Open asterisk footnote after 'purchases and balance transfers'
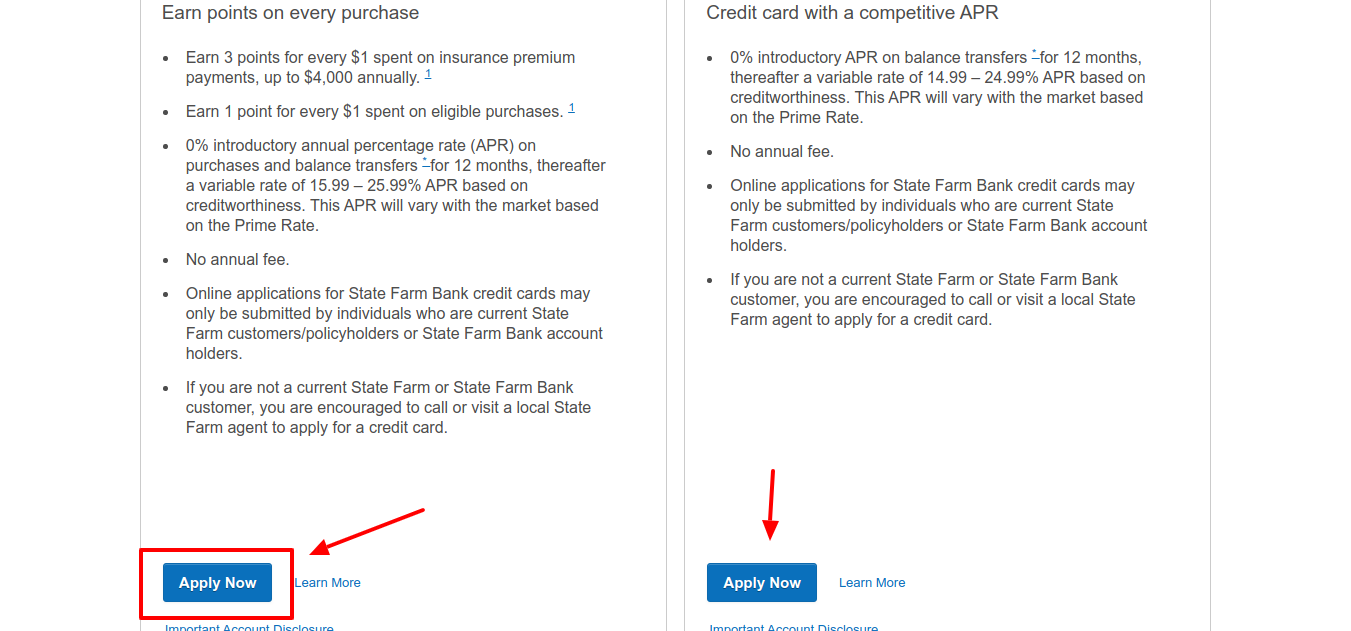Viewport: 1351px width, 631px height. pyautogui.click(x=425, y=162)
